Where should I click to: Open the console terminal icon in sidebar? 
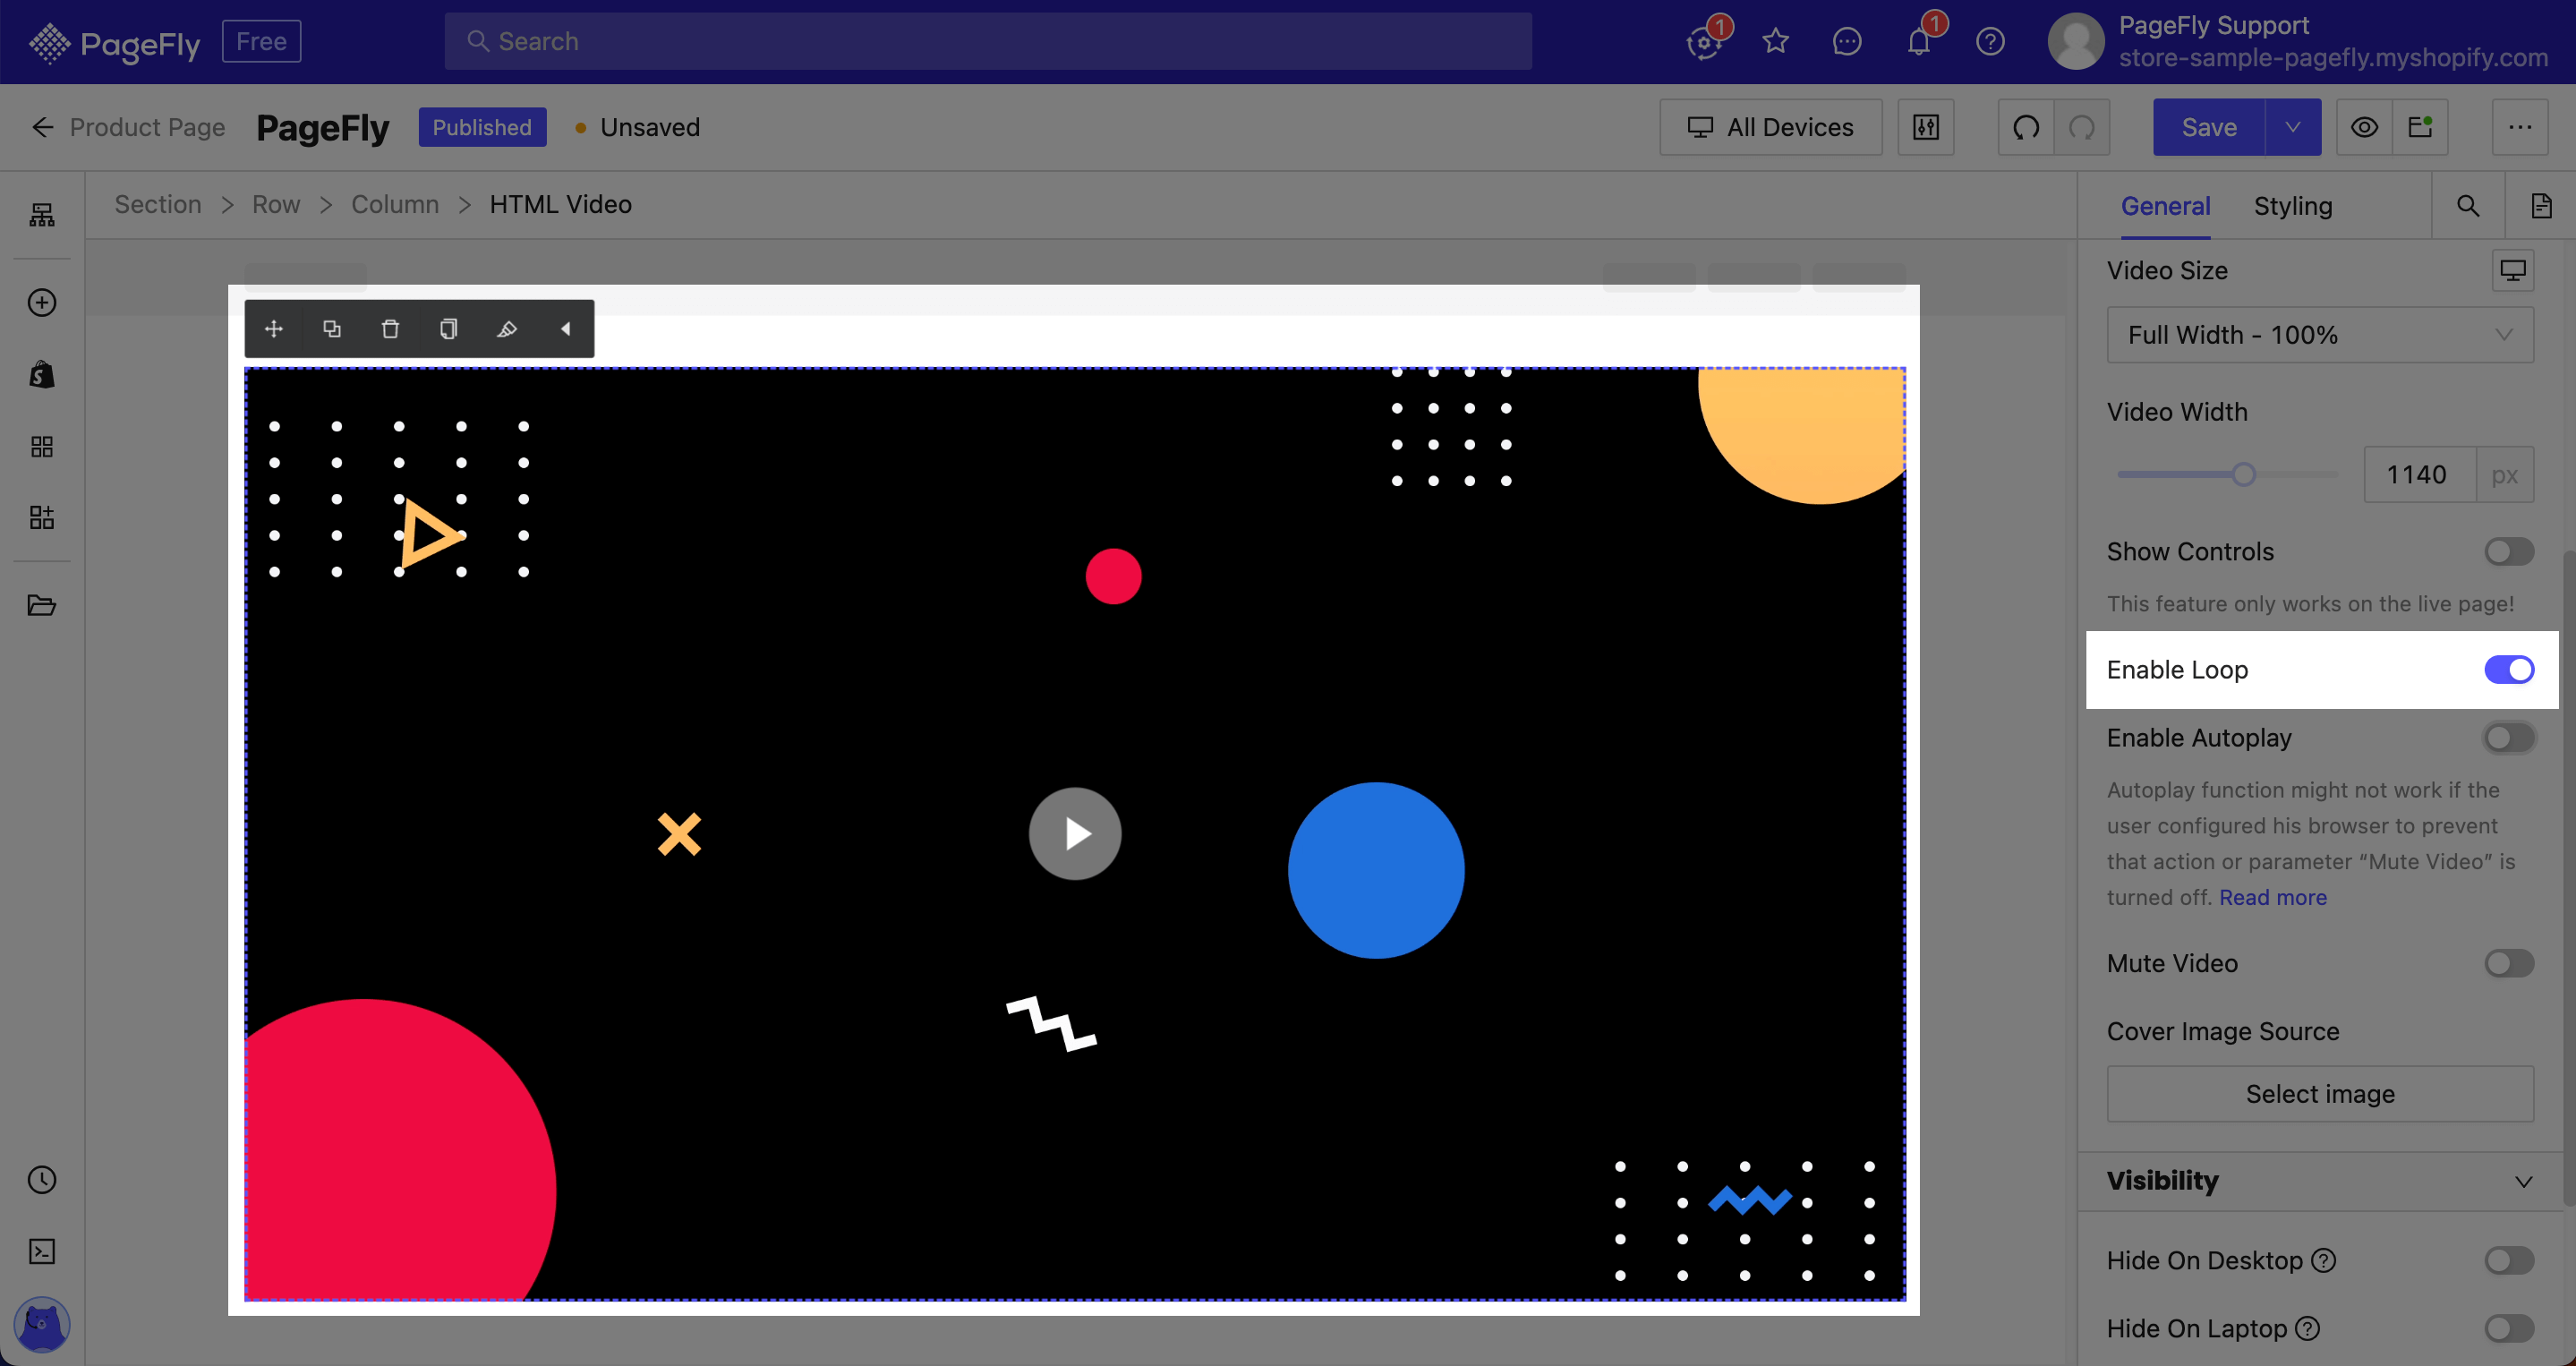pos(42,1252)
